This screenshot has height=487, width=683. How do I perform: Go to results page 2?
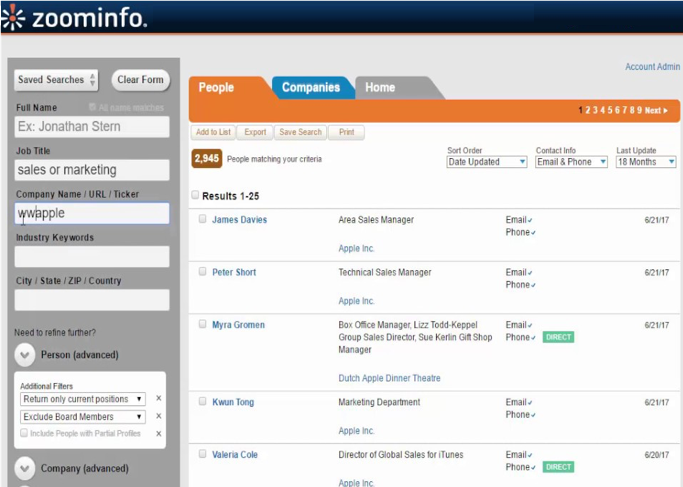tap(588, 110)
